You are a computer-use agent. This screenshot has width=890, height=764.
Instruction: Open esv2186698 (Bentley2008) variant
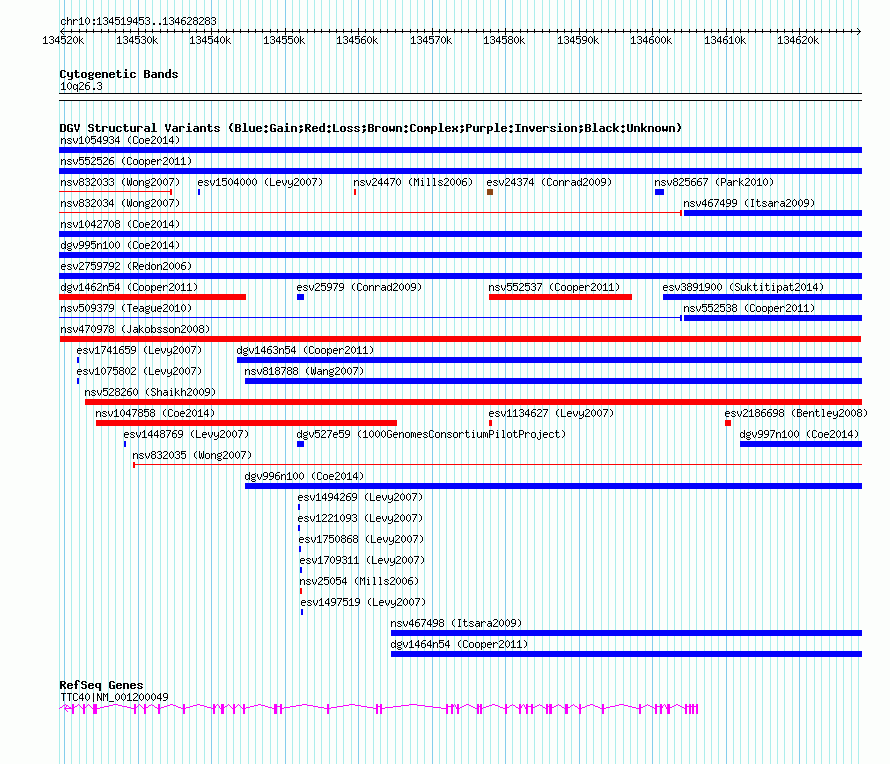[x=796, y=413]
